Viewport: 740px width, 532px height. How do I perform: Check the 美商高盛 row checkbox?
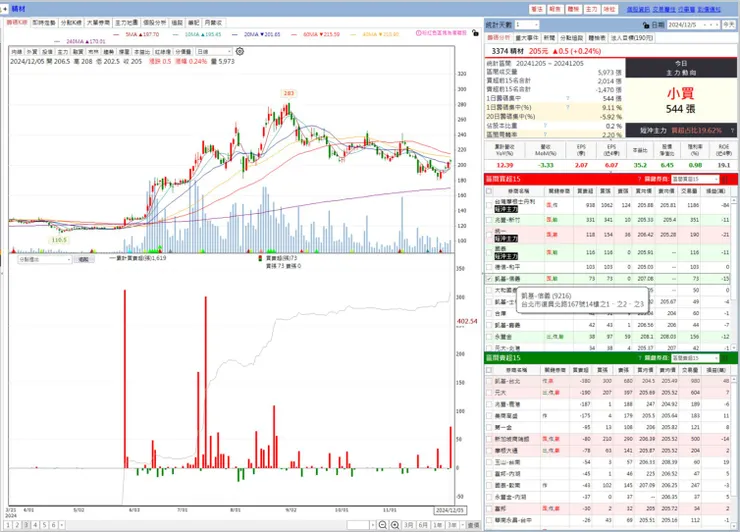[489, 416]
